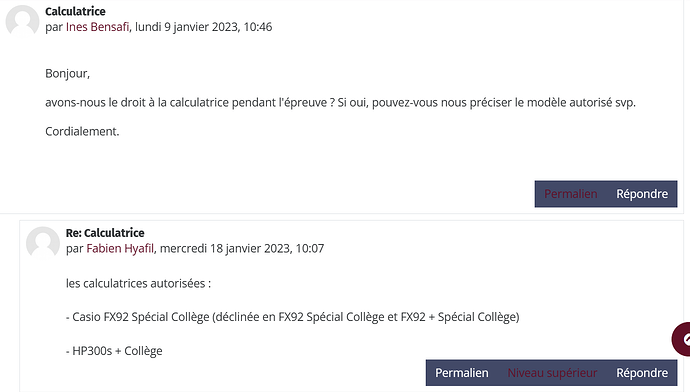Go to Niveau supérieur from the reply
Viewport: 690px width, 392px height.
tap(552, 373)
